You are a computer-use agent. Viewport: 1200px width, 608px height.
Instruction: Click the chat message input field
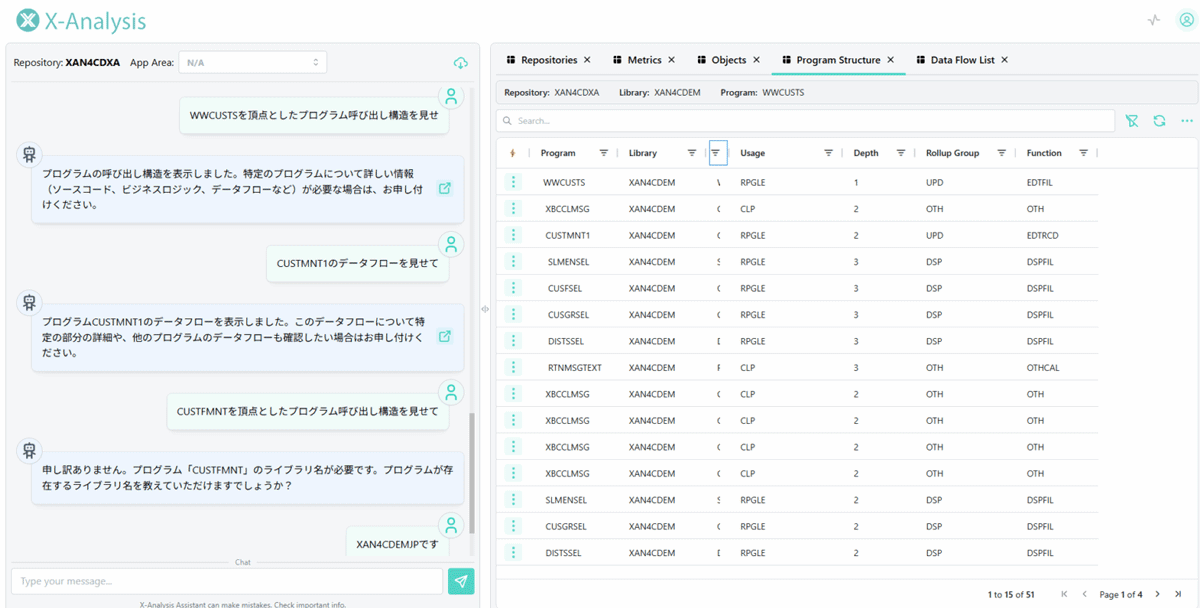tap(227, 581)
